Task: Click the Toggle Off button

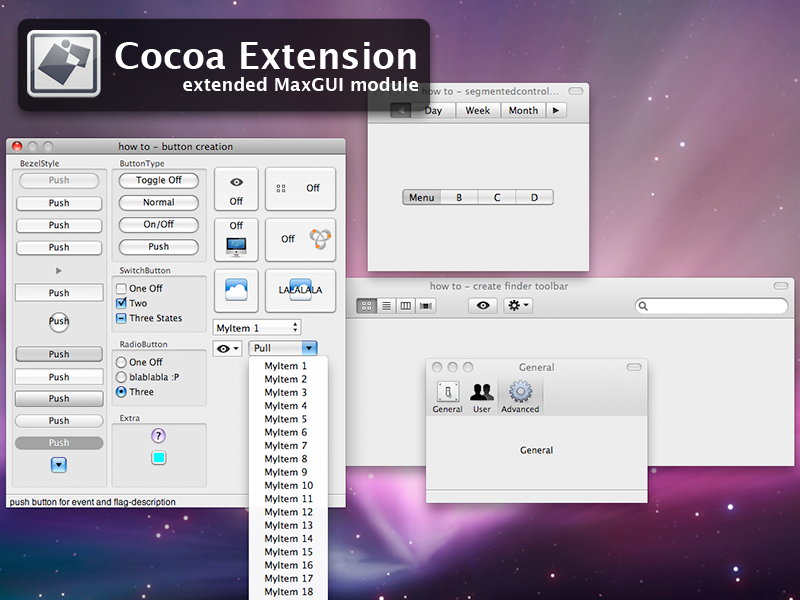Action: [x=159, y=181]
